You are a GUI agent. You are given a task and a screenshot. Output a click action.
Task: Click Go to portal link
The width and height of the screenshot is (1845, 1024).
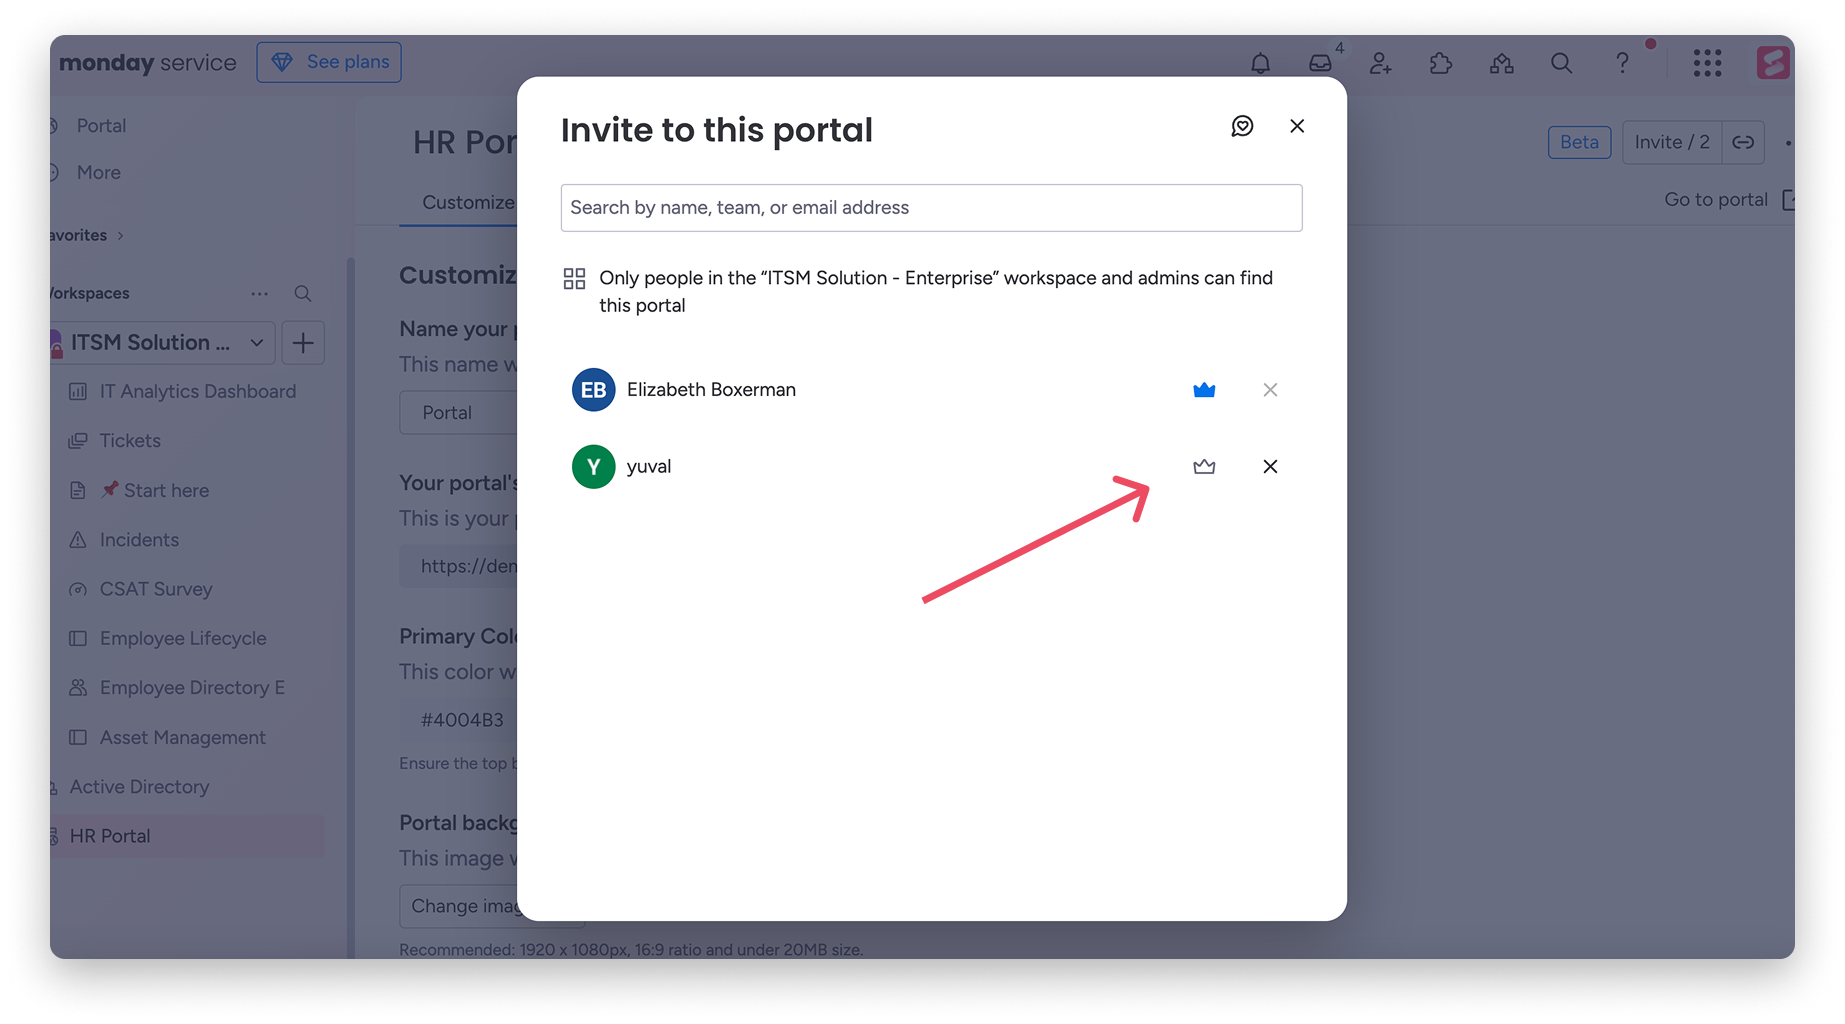[x=1715, y=200]
